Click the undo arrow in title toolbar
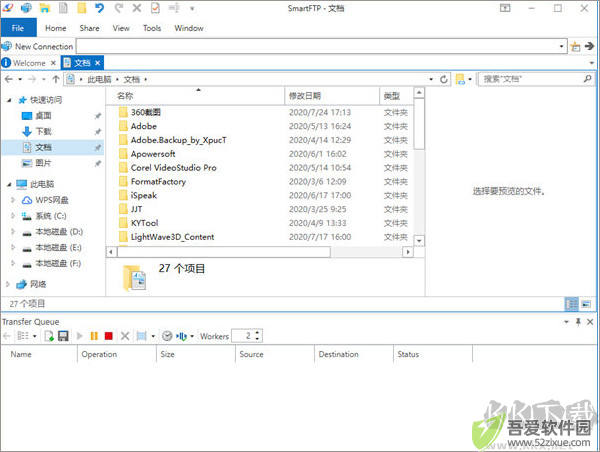The width and height of the screenshot is (600, 452). click(x=99, y=8)
